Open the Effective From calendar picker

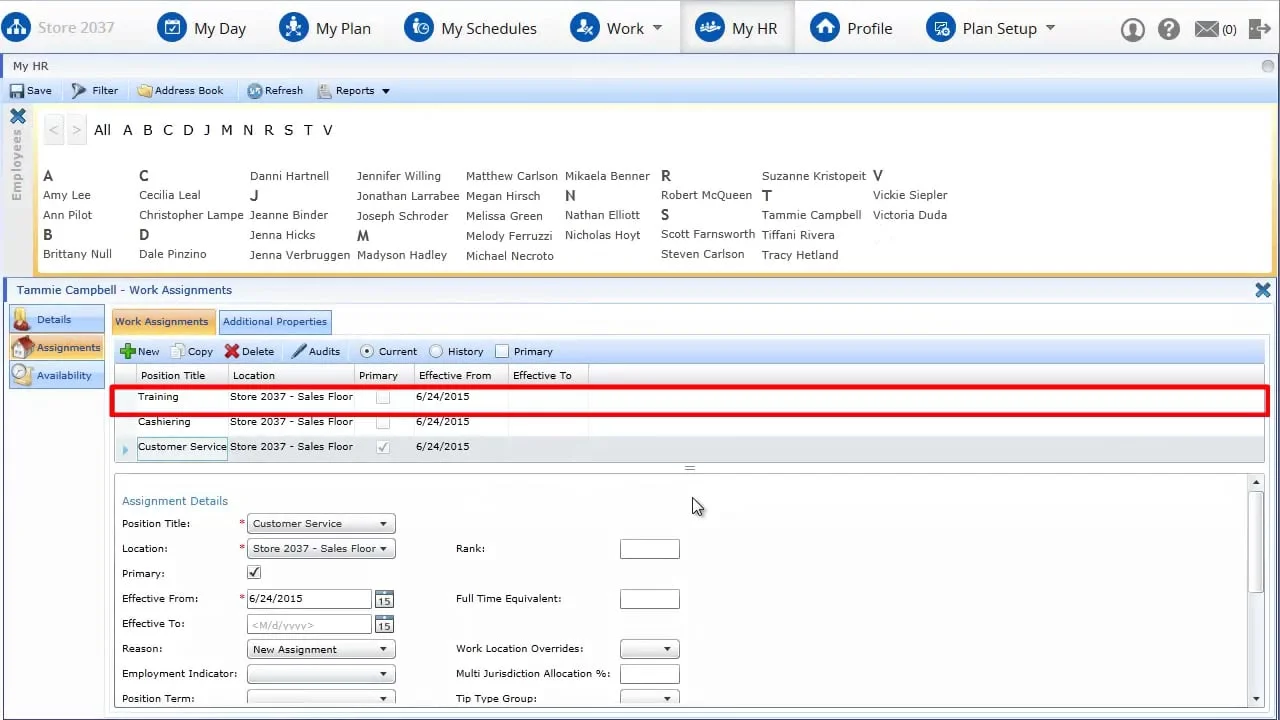(384, 599)
